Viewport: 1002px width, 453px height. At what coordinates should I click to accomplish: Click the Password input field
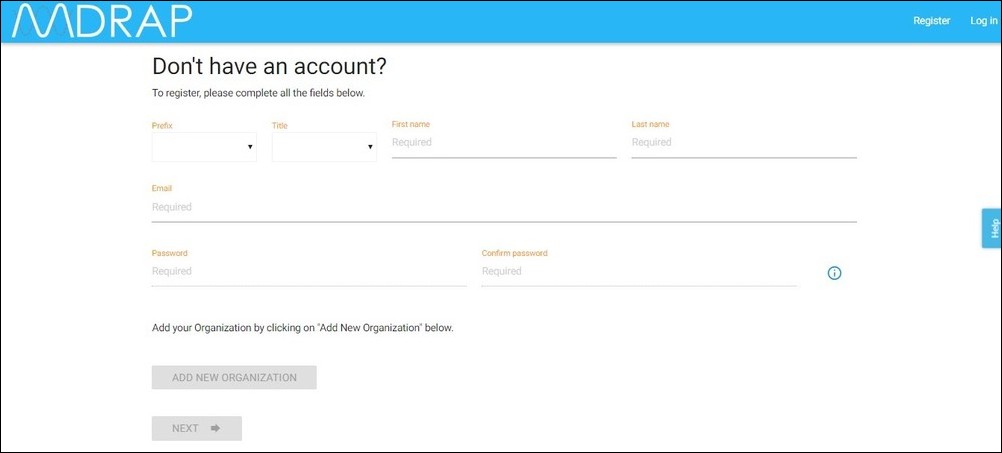[309, 271]
